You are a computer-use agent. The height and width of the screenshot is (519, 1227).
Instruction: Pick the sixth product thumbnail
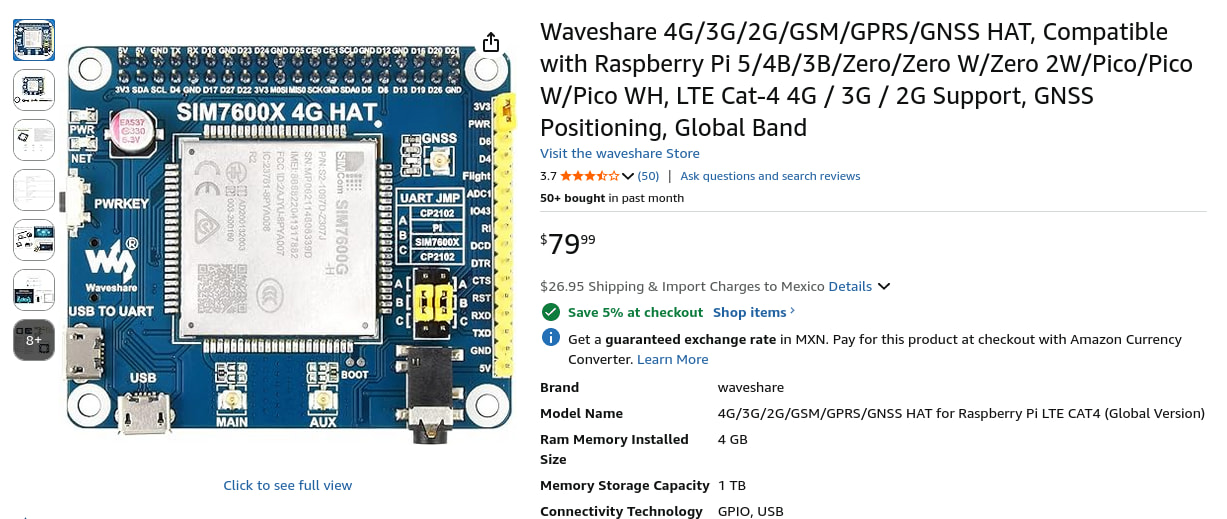[33, 289]
